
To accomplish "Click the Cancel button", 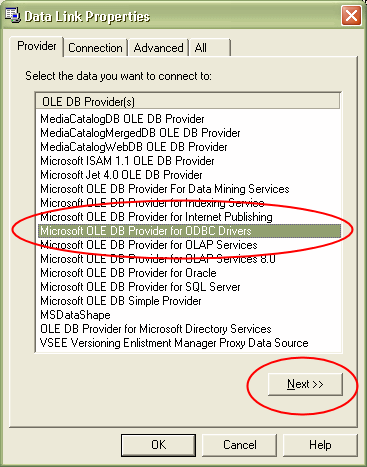I will pos(239,445).
